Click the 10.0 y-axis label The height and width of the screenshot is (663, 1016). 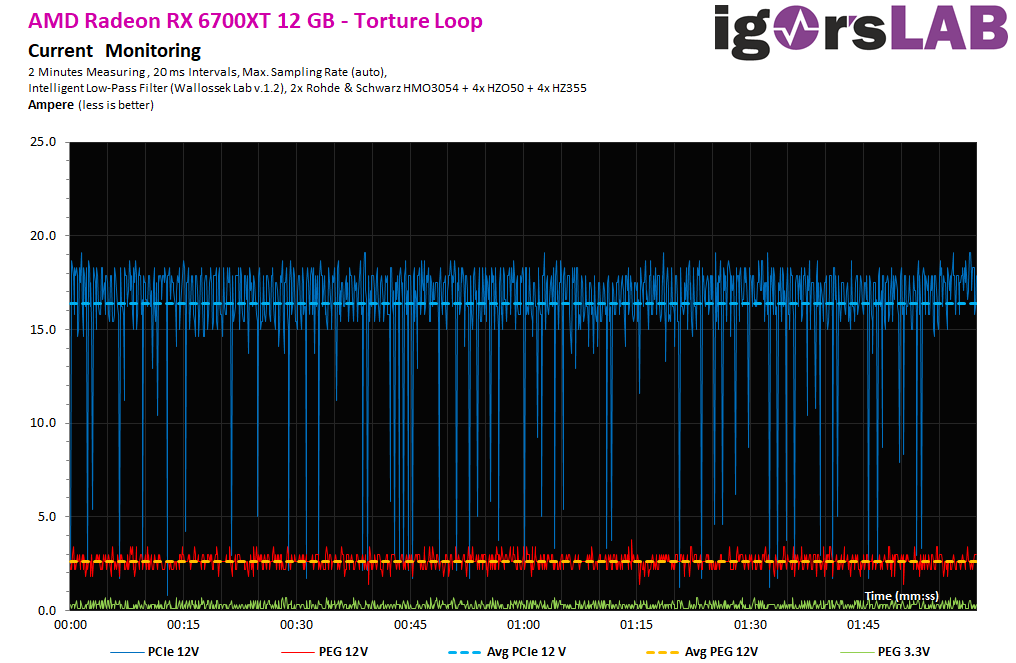tap(43, 423)
